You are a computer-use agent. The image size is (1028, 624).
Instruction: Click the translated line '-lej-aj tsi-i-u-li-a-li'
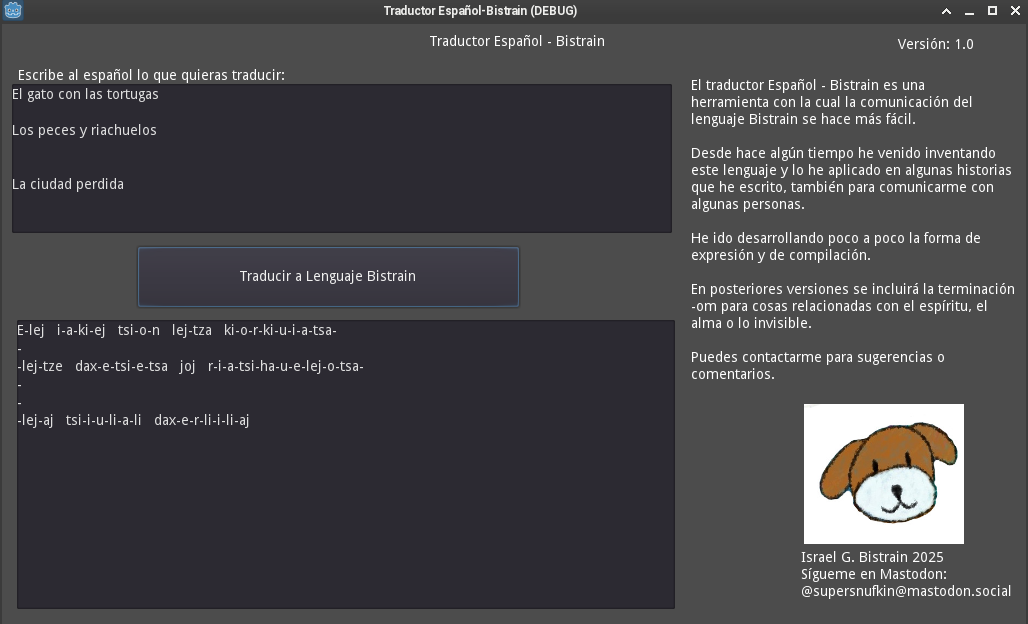pyautogui.click(x=133, y=420)
